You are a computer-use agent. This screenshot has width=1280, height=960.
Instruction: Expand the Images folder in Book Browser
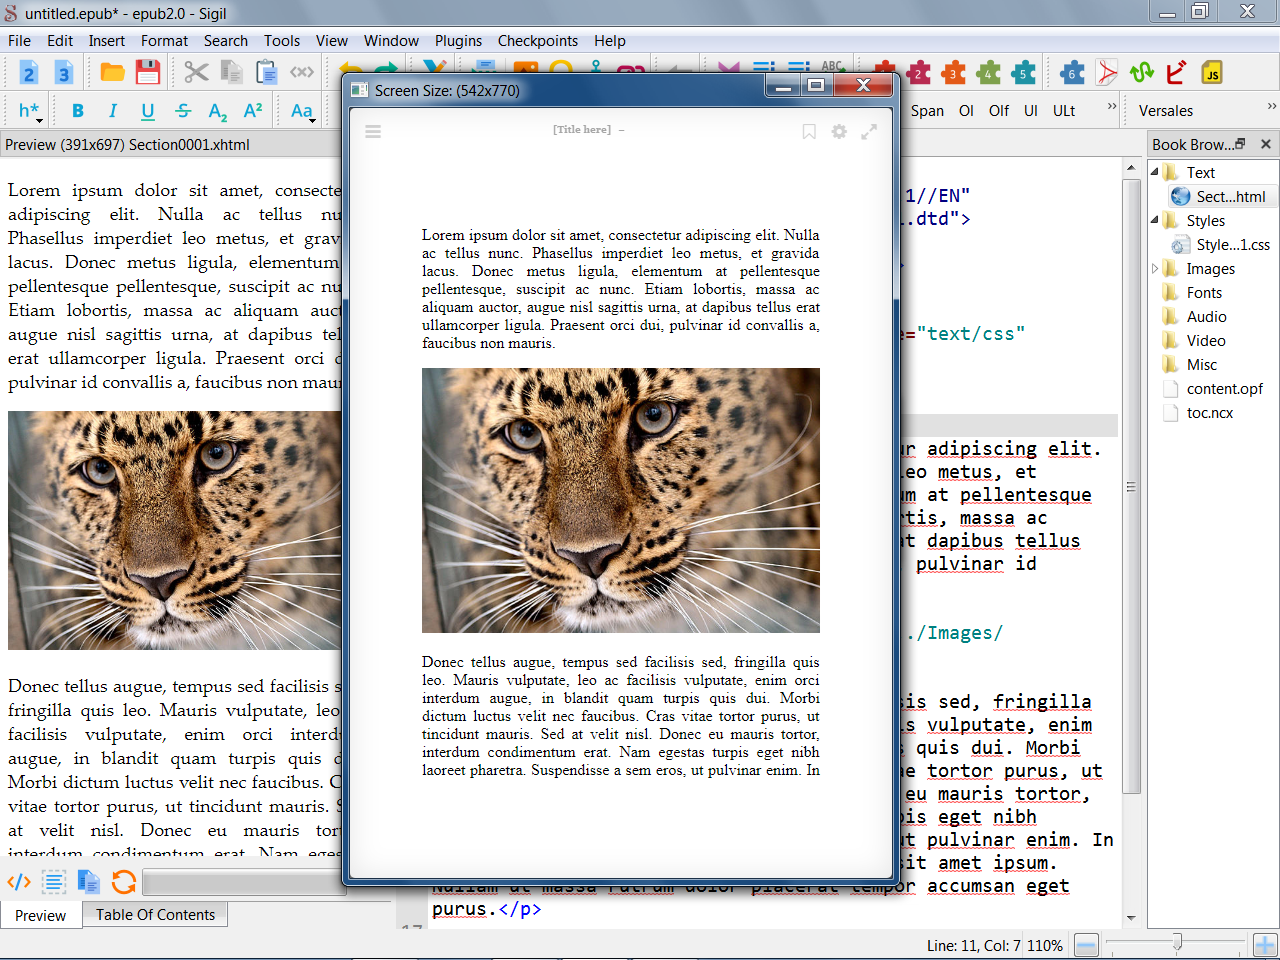point(1155,268)
